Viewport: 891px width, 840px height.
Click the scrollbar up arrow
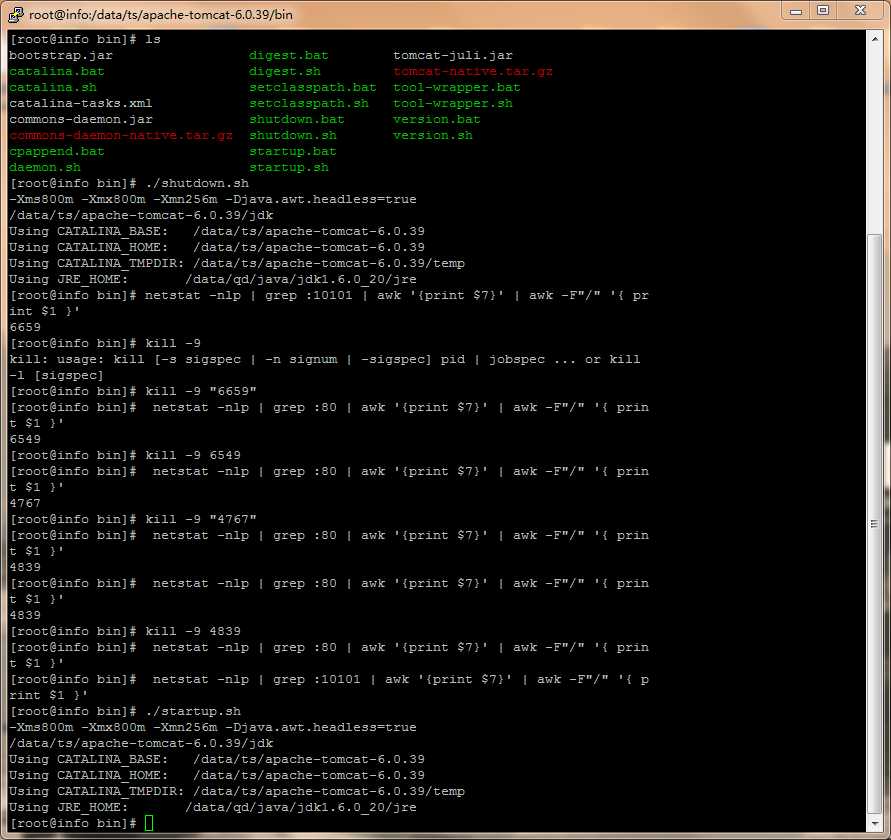click(875, 39)
